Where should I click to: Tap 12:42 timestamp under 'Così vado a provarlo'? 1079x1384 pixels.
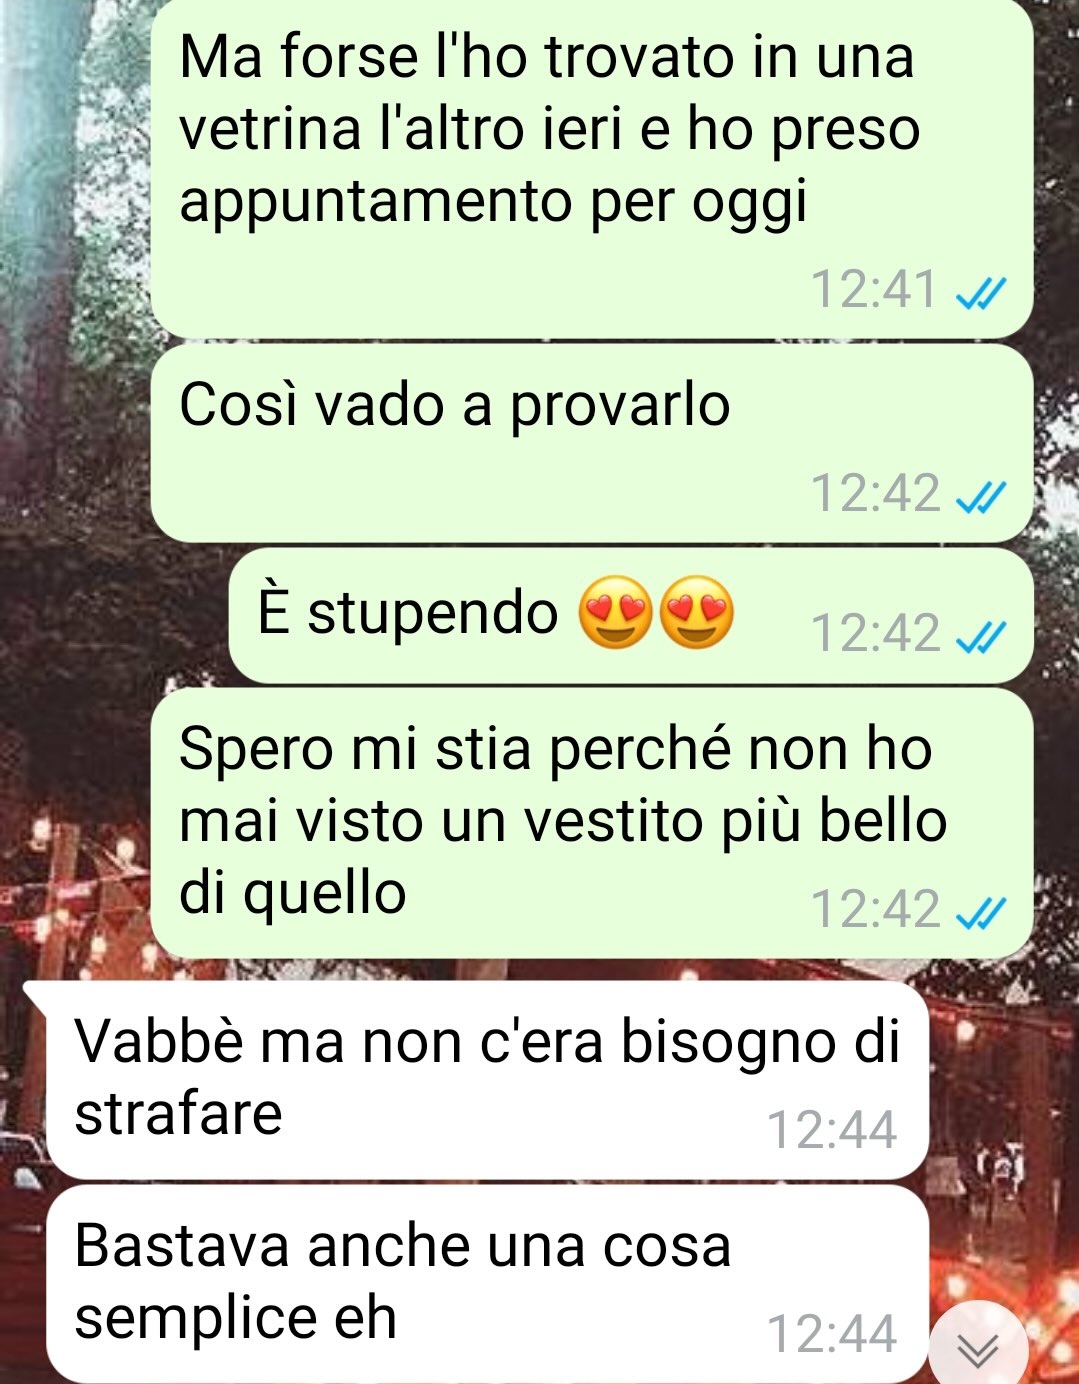pos(875,494)
